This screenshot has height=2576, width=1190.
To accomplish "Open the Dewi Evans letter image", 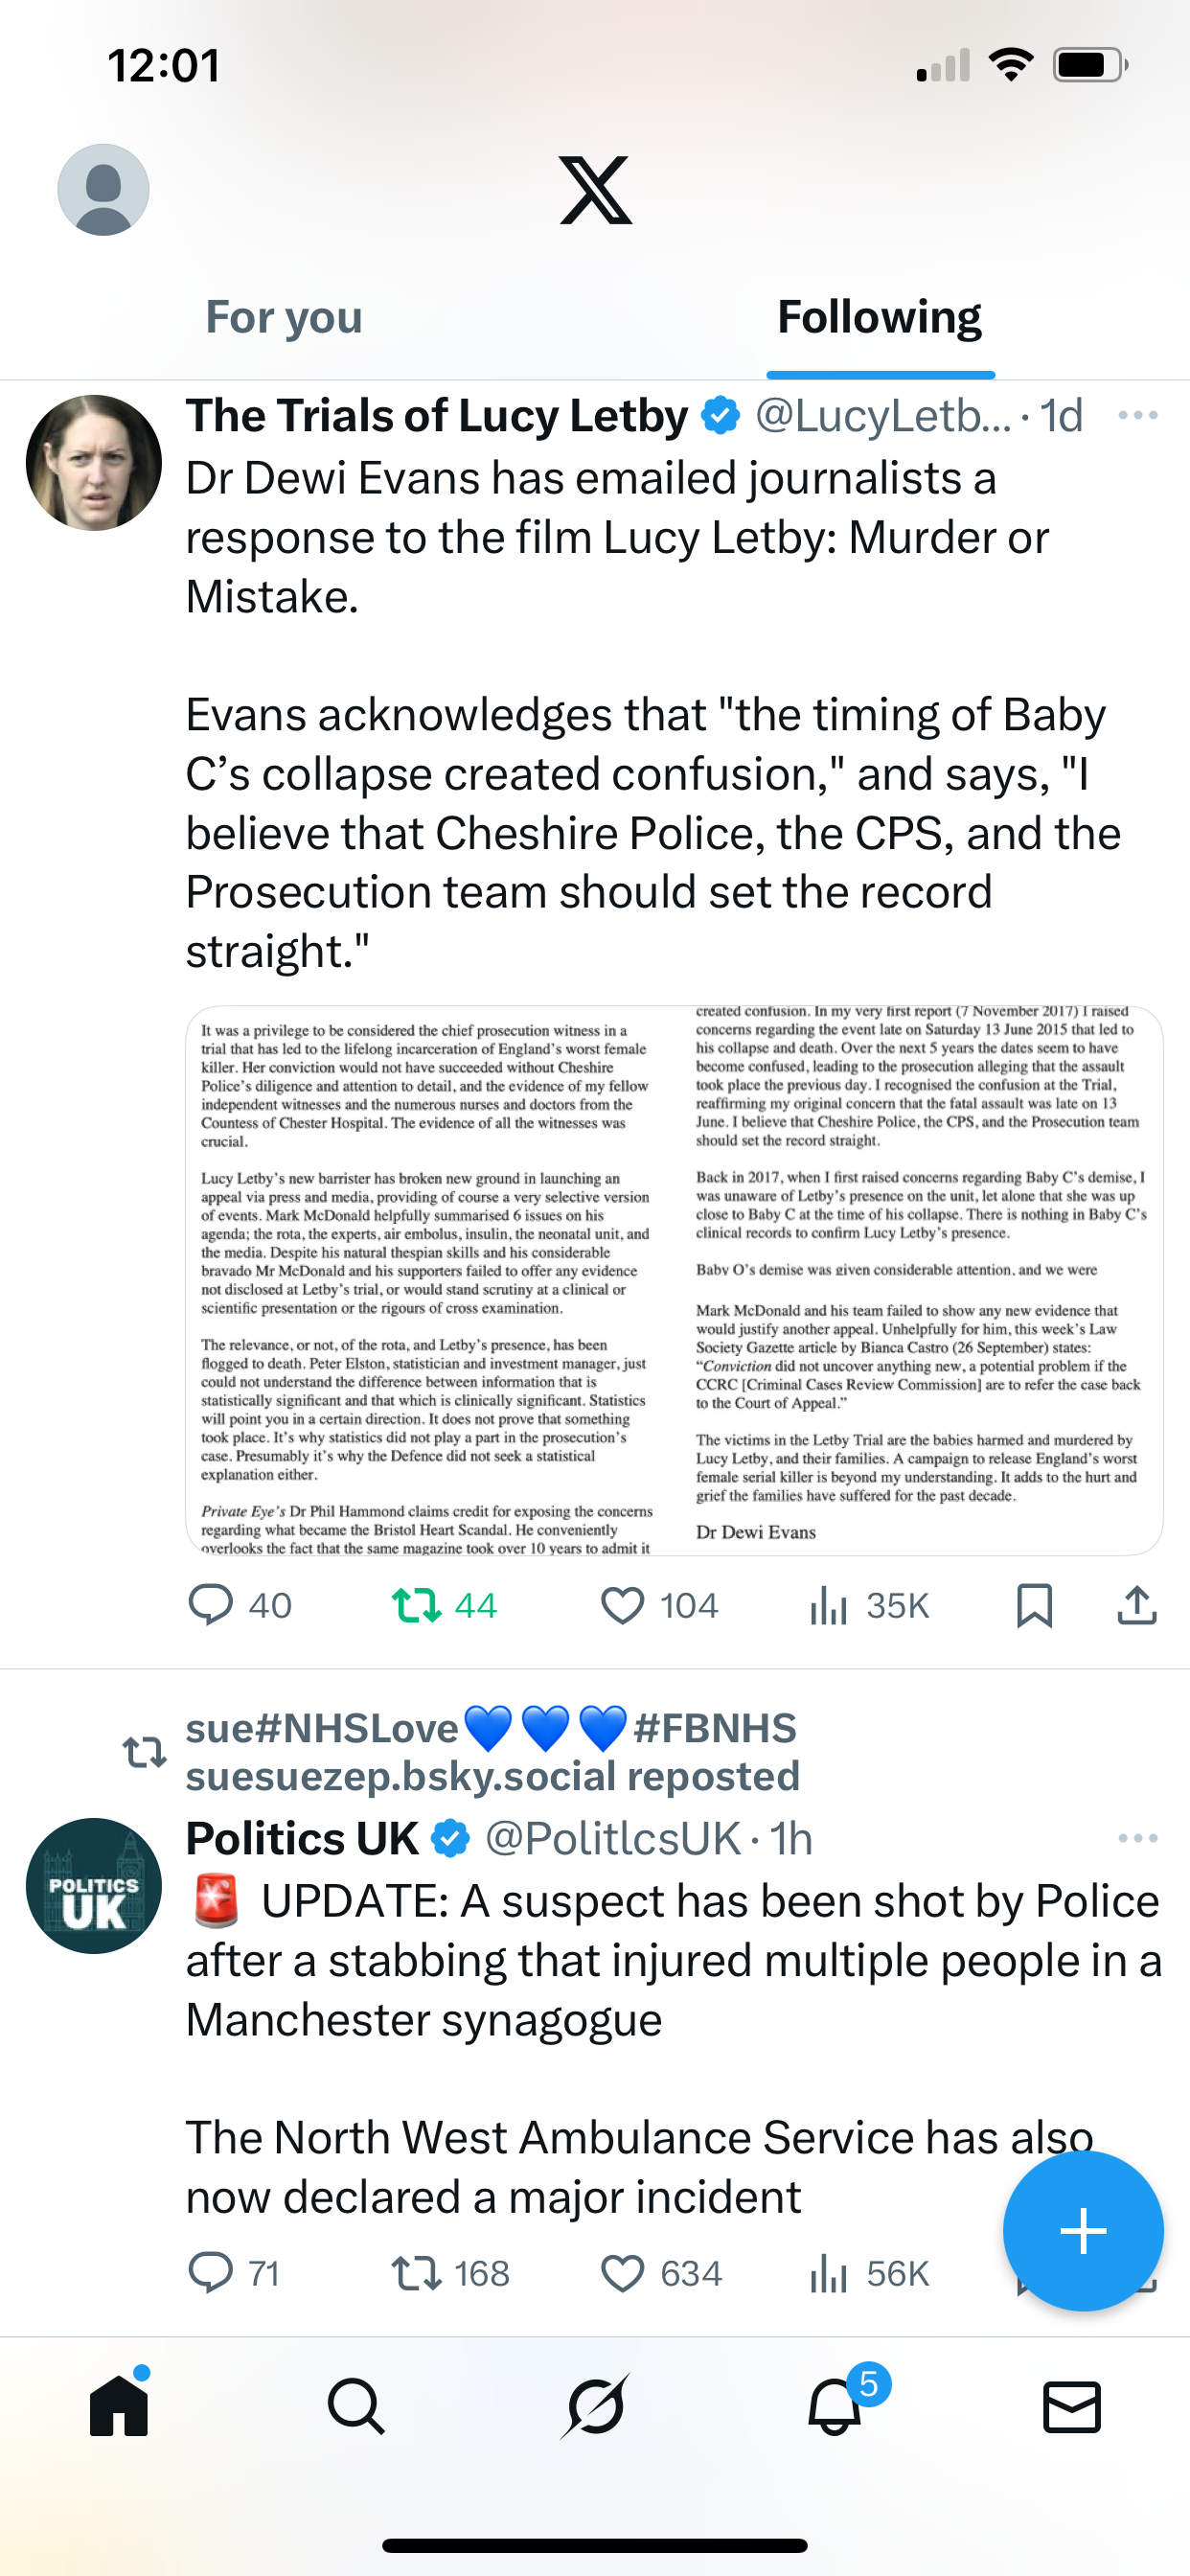I will point(674,1280).
